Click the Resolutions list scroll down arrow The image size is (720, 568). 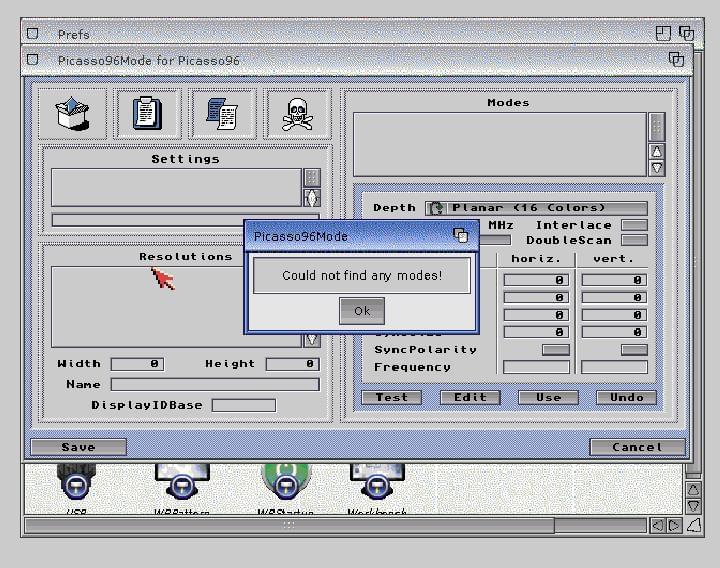312,340
